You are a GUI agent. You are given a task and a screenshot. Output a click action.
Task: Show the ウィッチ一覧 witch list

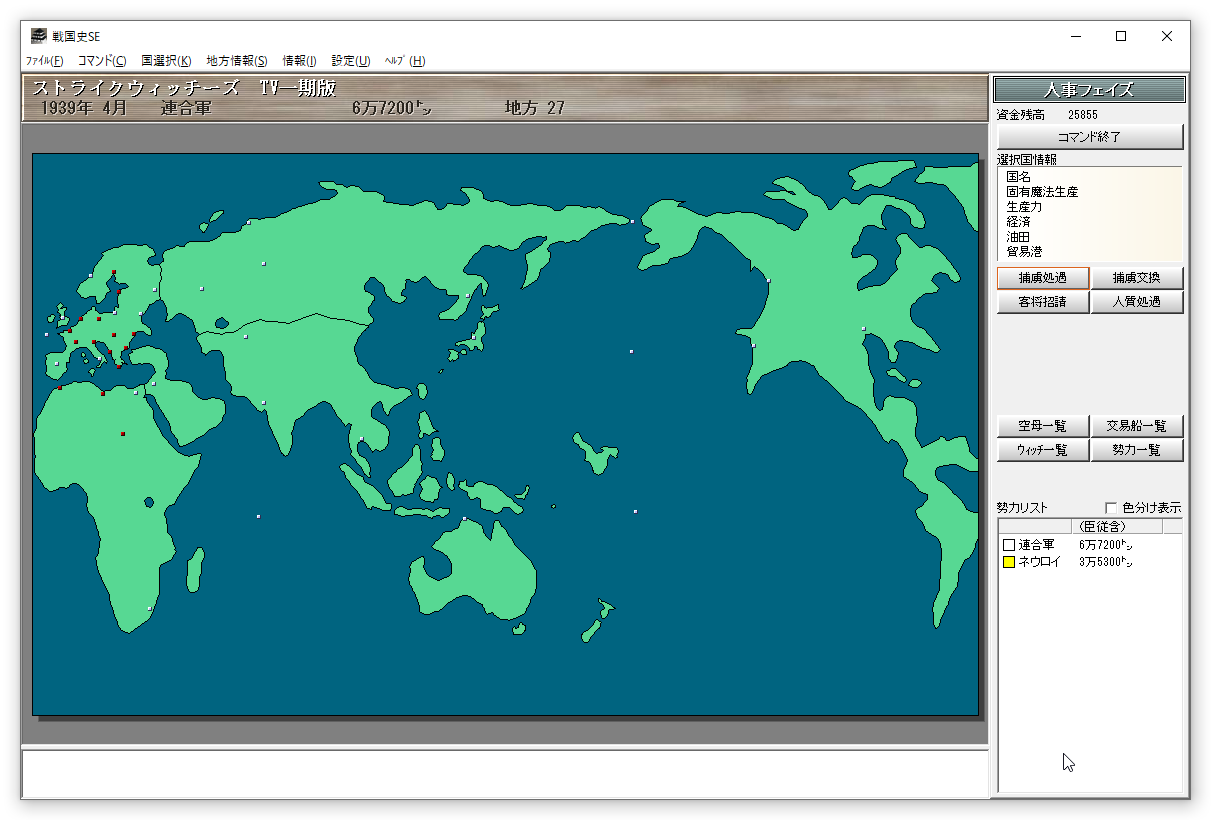pos(1042,450)
